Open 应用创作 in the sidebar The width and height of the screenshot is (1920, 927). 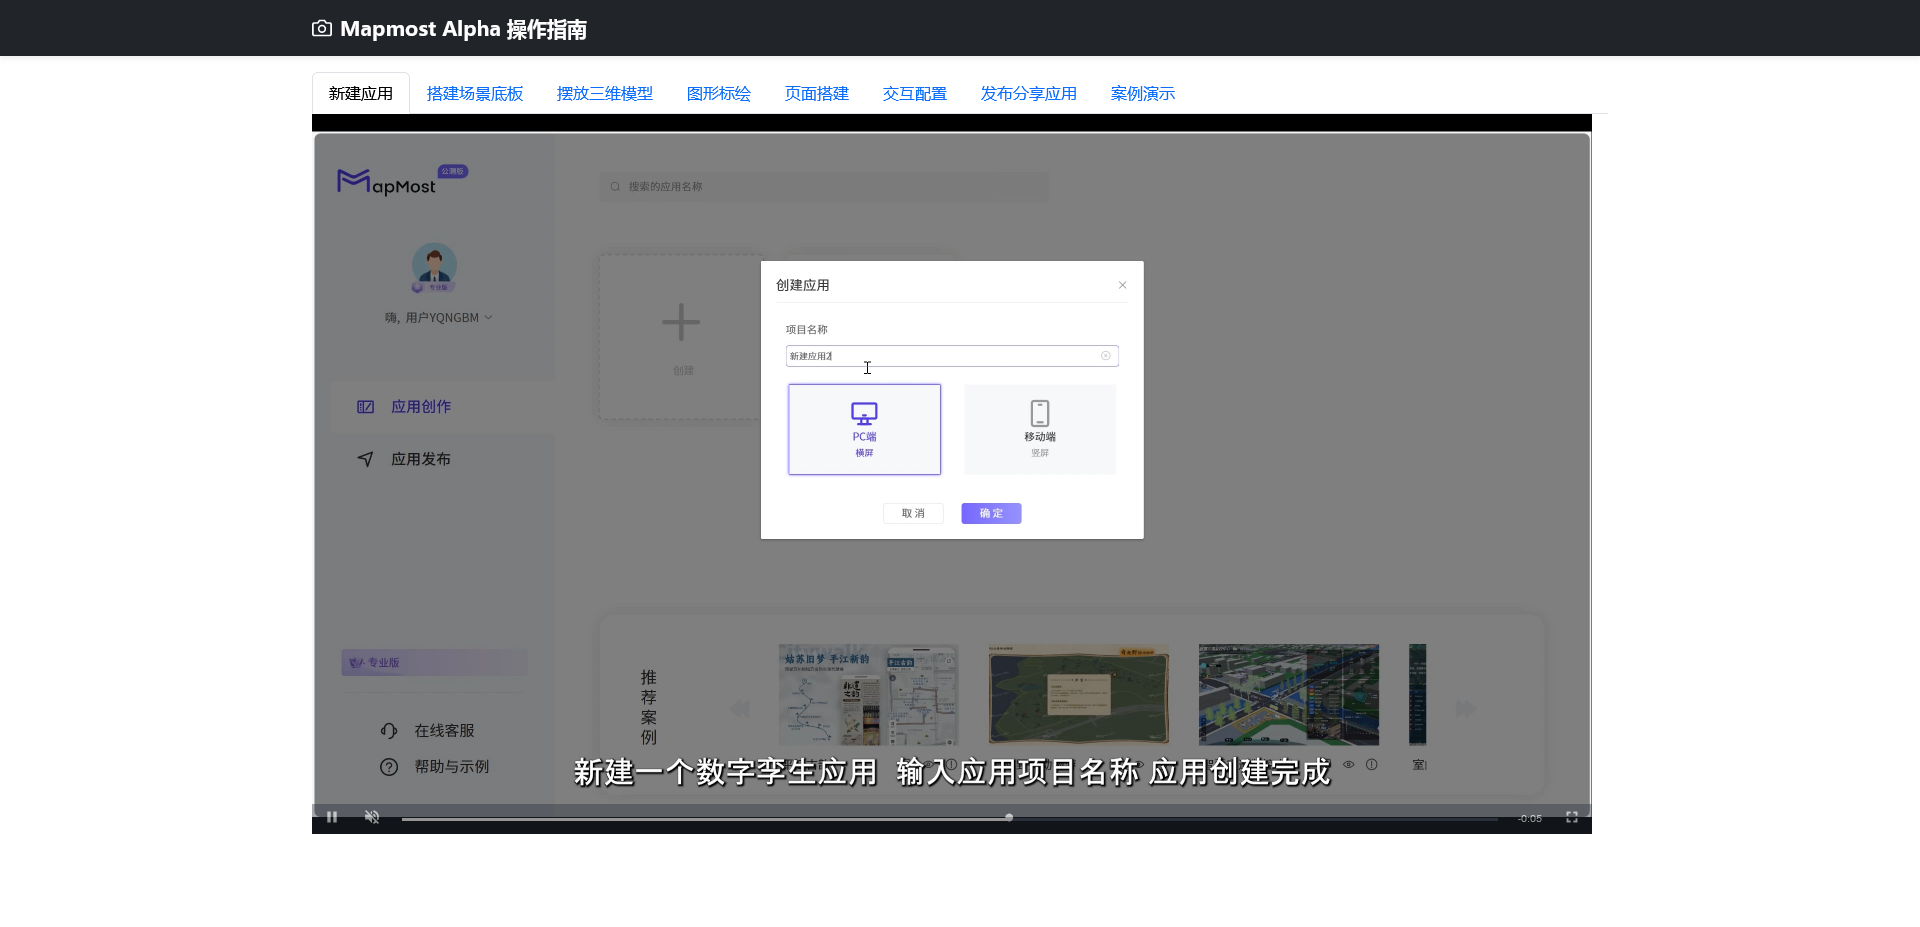point(442,407)
